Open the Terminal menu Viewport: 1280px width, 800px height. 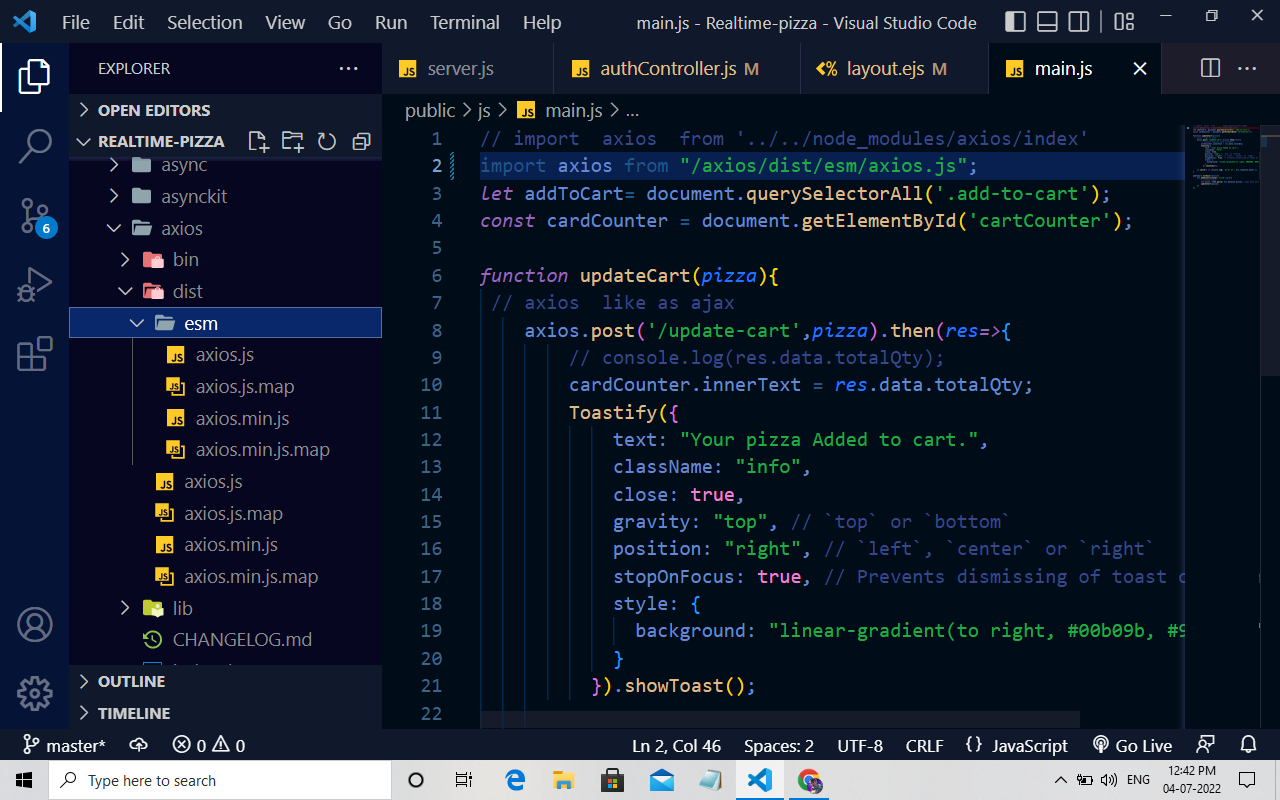click(465, 22)
